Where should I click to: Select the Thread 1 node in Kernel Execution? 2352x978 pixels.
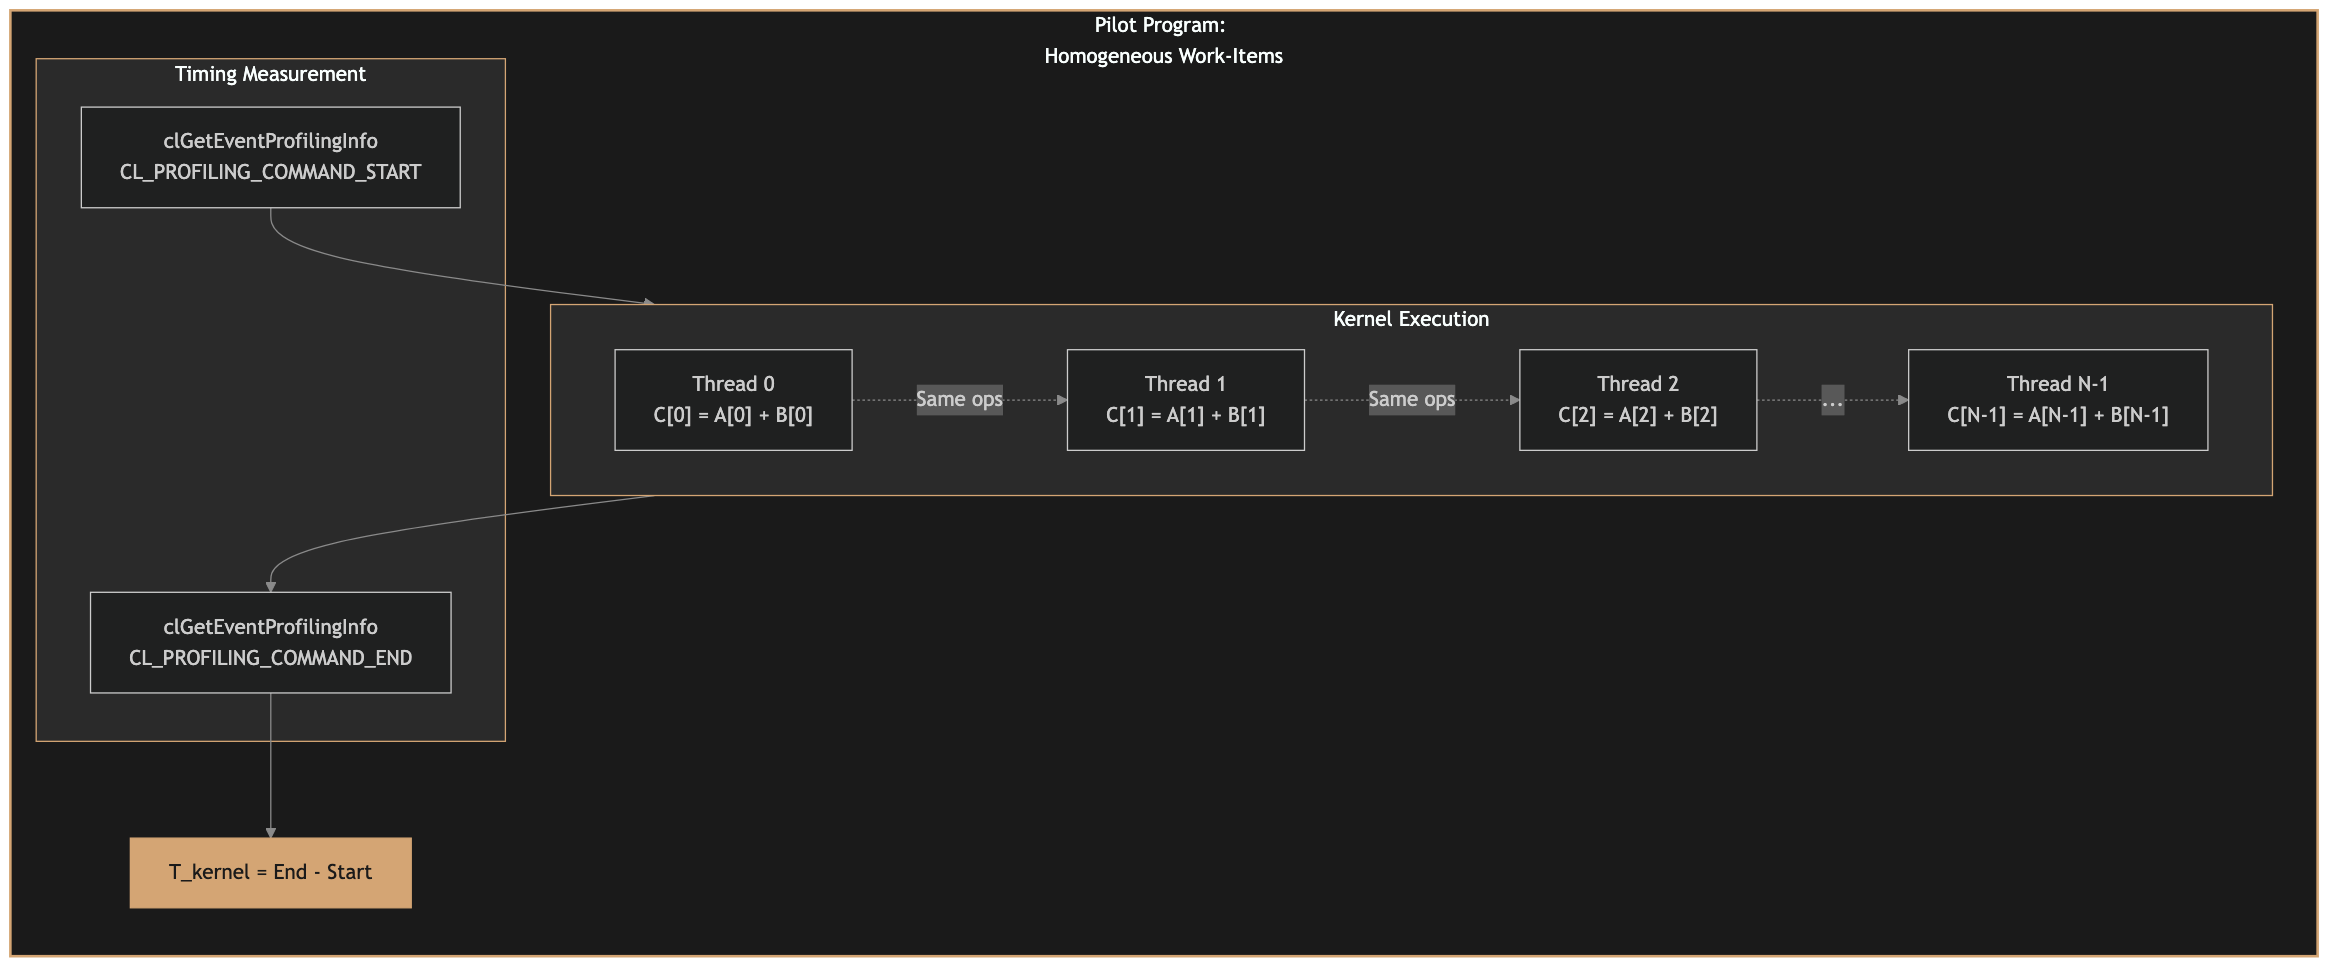coord(1186,399)
